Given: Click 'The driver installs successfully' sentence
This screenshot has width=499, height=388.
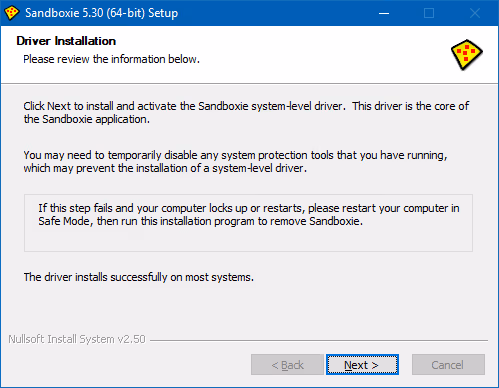Looking at the screenshot, I should click(139, 277).
